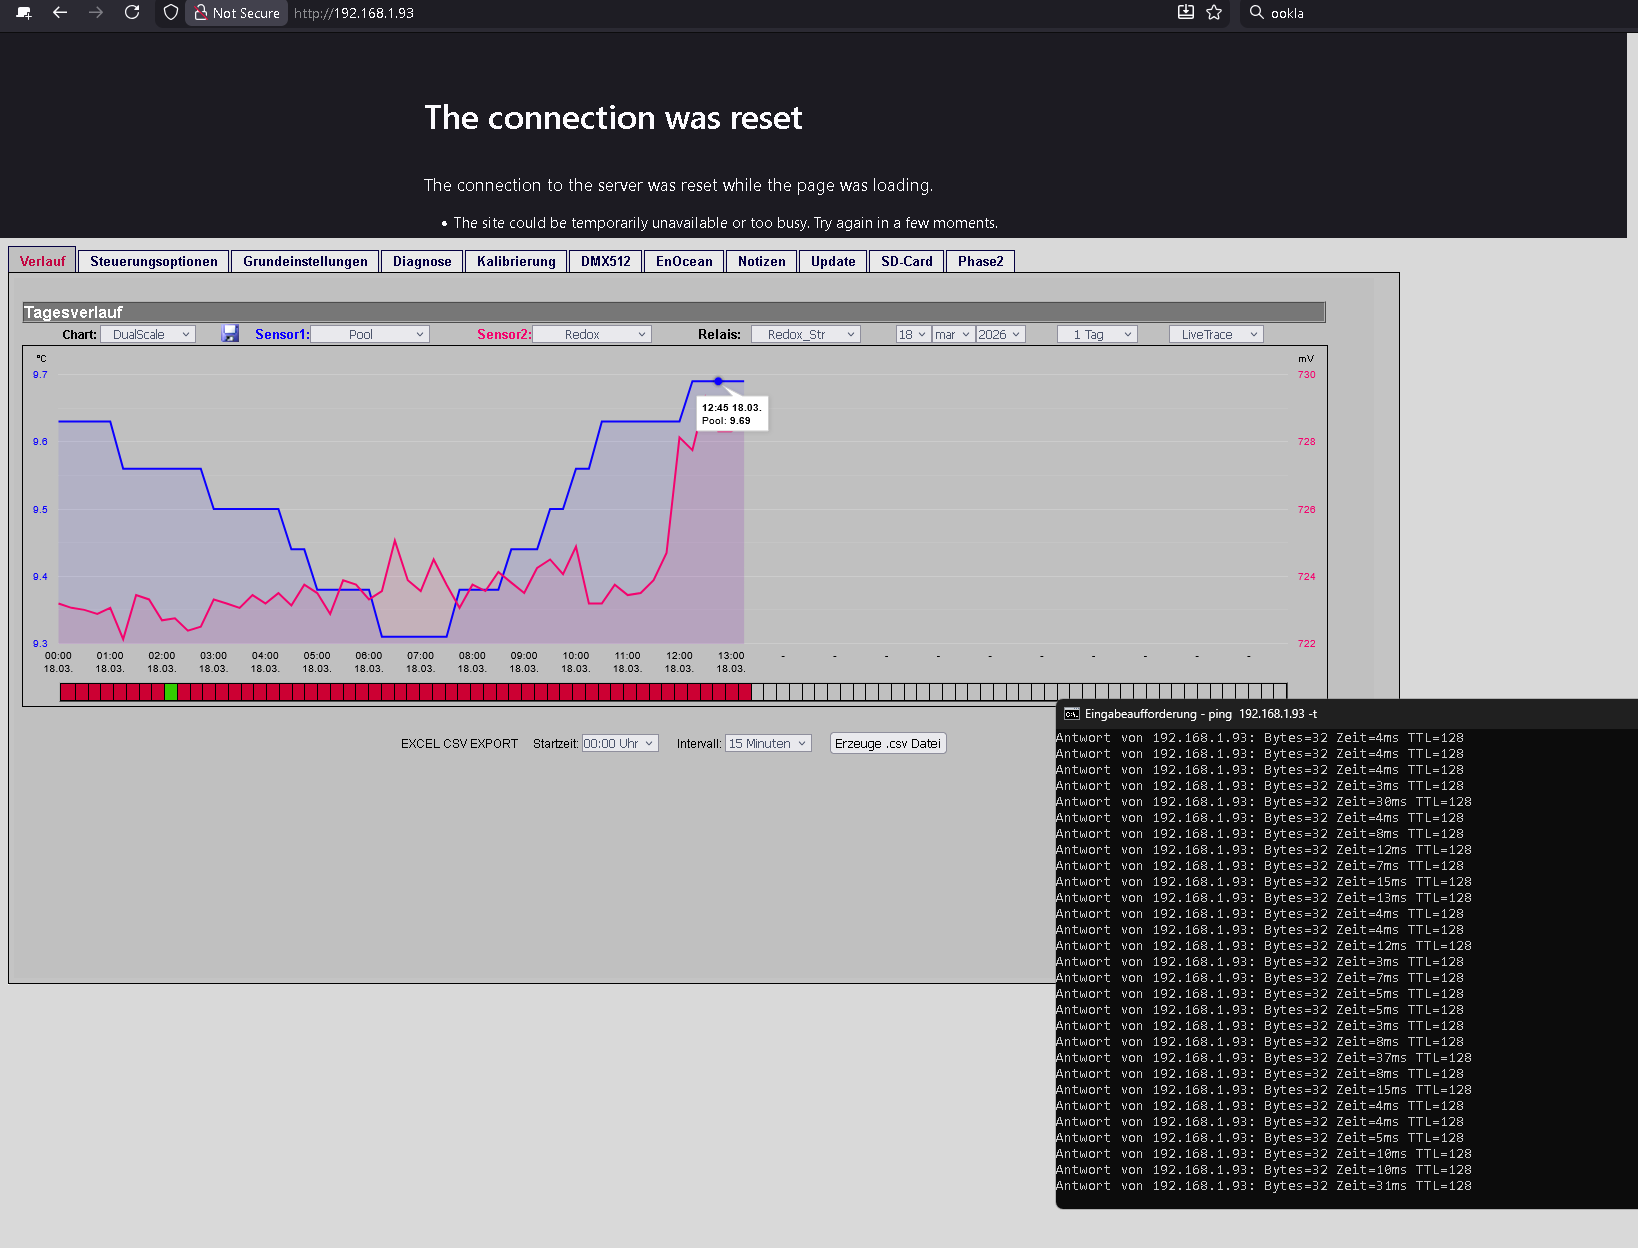This screenshot has height=1248, width=1638.
Task: Go to the Update tab
Action: click(833, 261)
